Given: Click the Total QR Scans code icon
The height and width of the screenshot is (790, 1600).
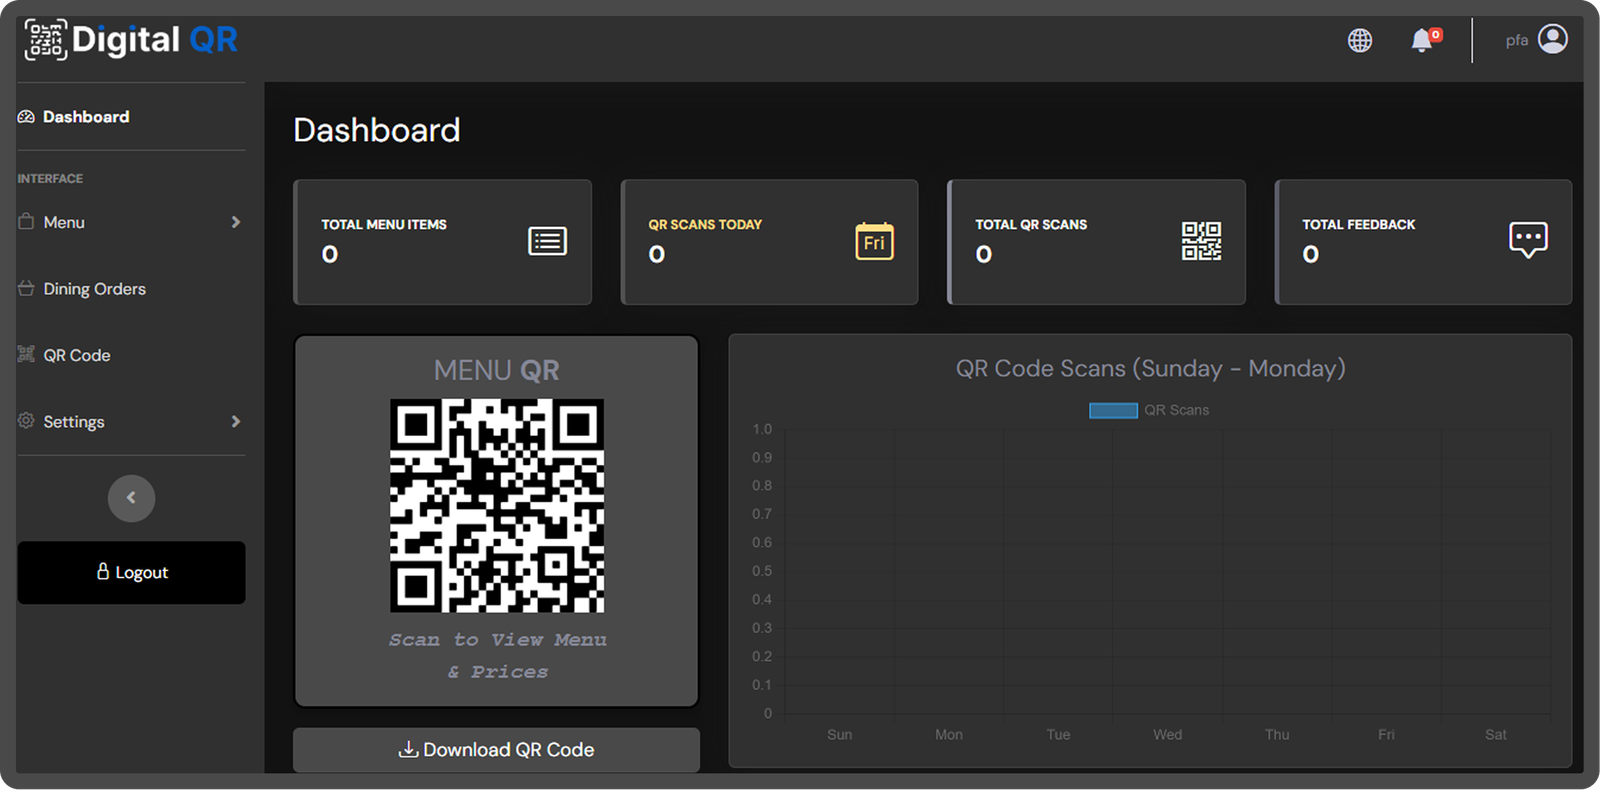Looking at the screenshot, I should 1201,241.
